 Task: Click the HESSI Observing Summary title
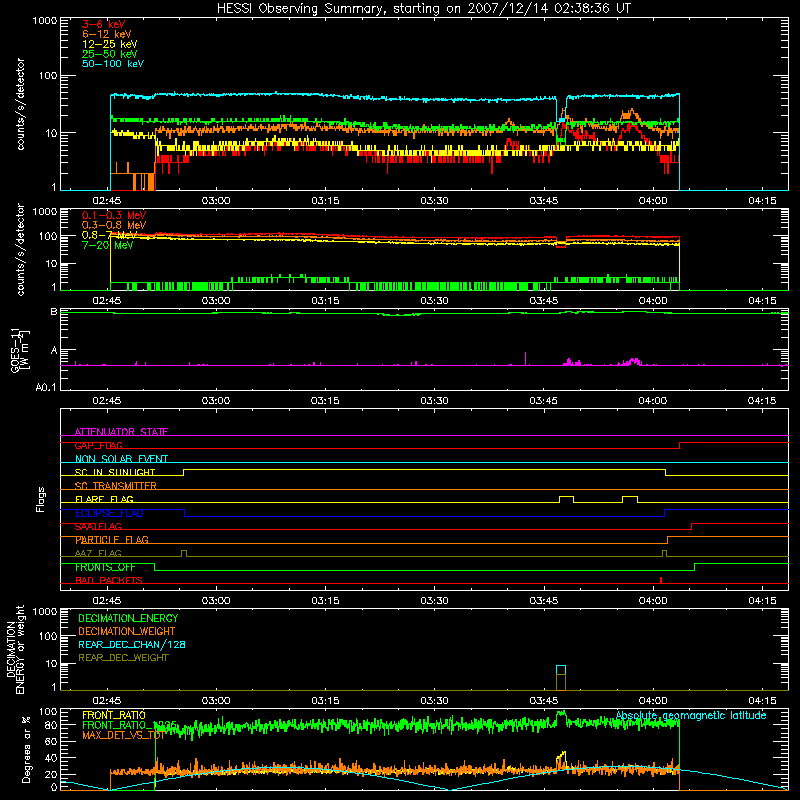coord(424,9)
